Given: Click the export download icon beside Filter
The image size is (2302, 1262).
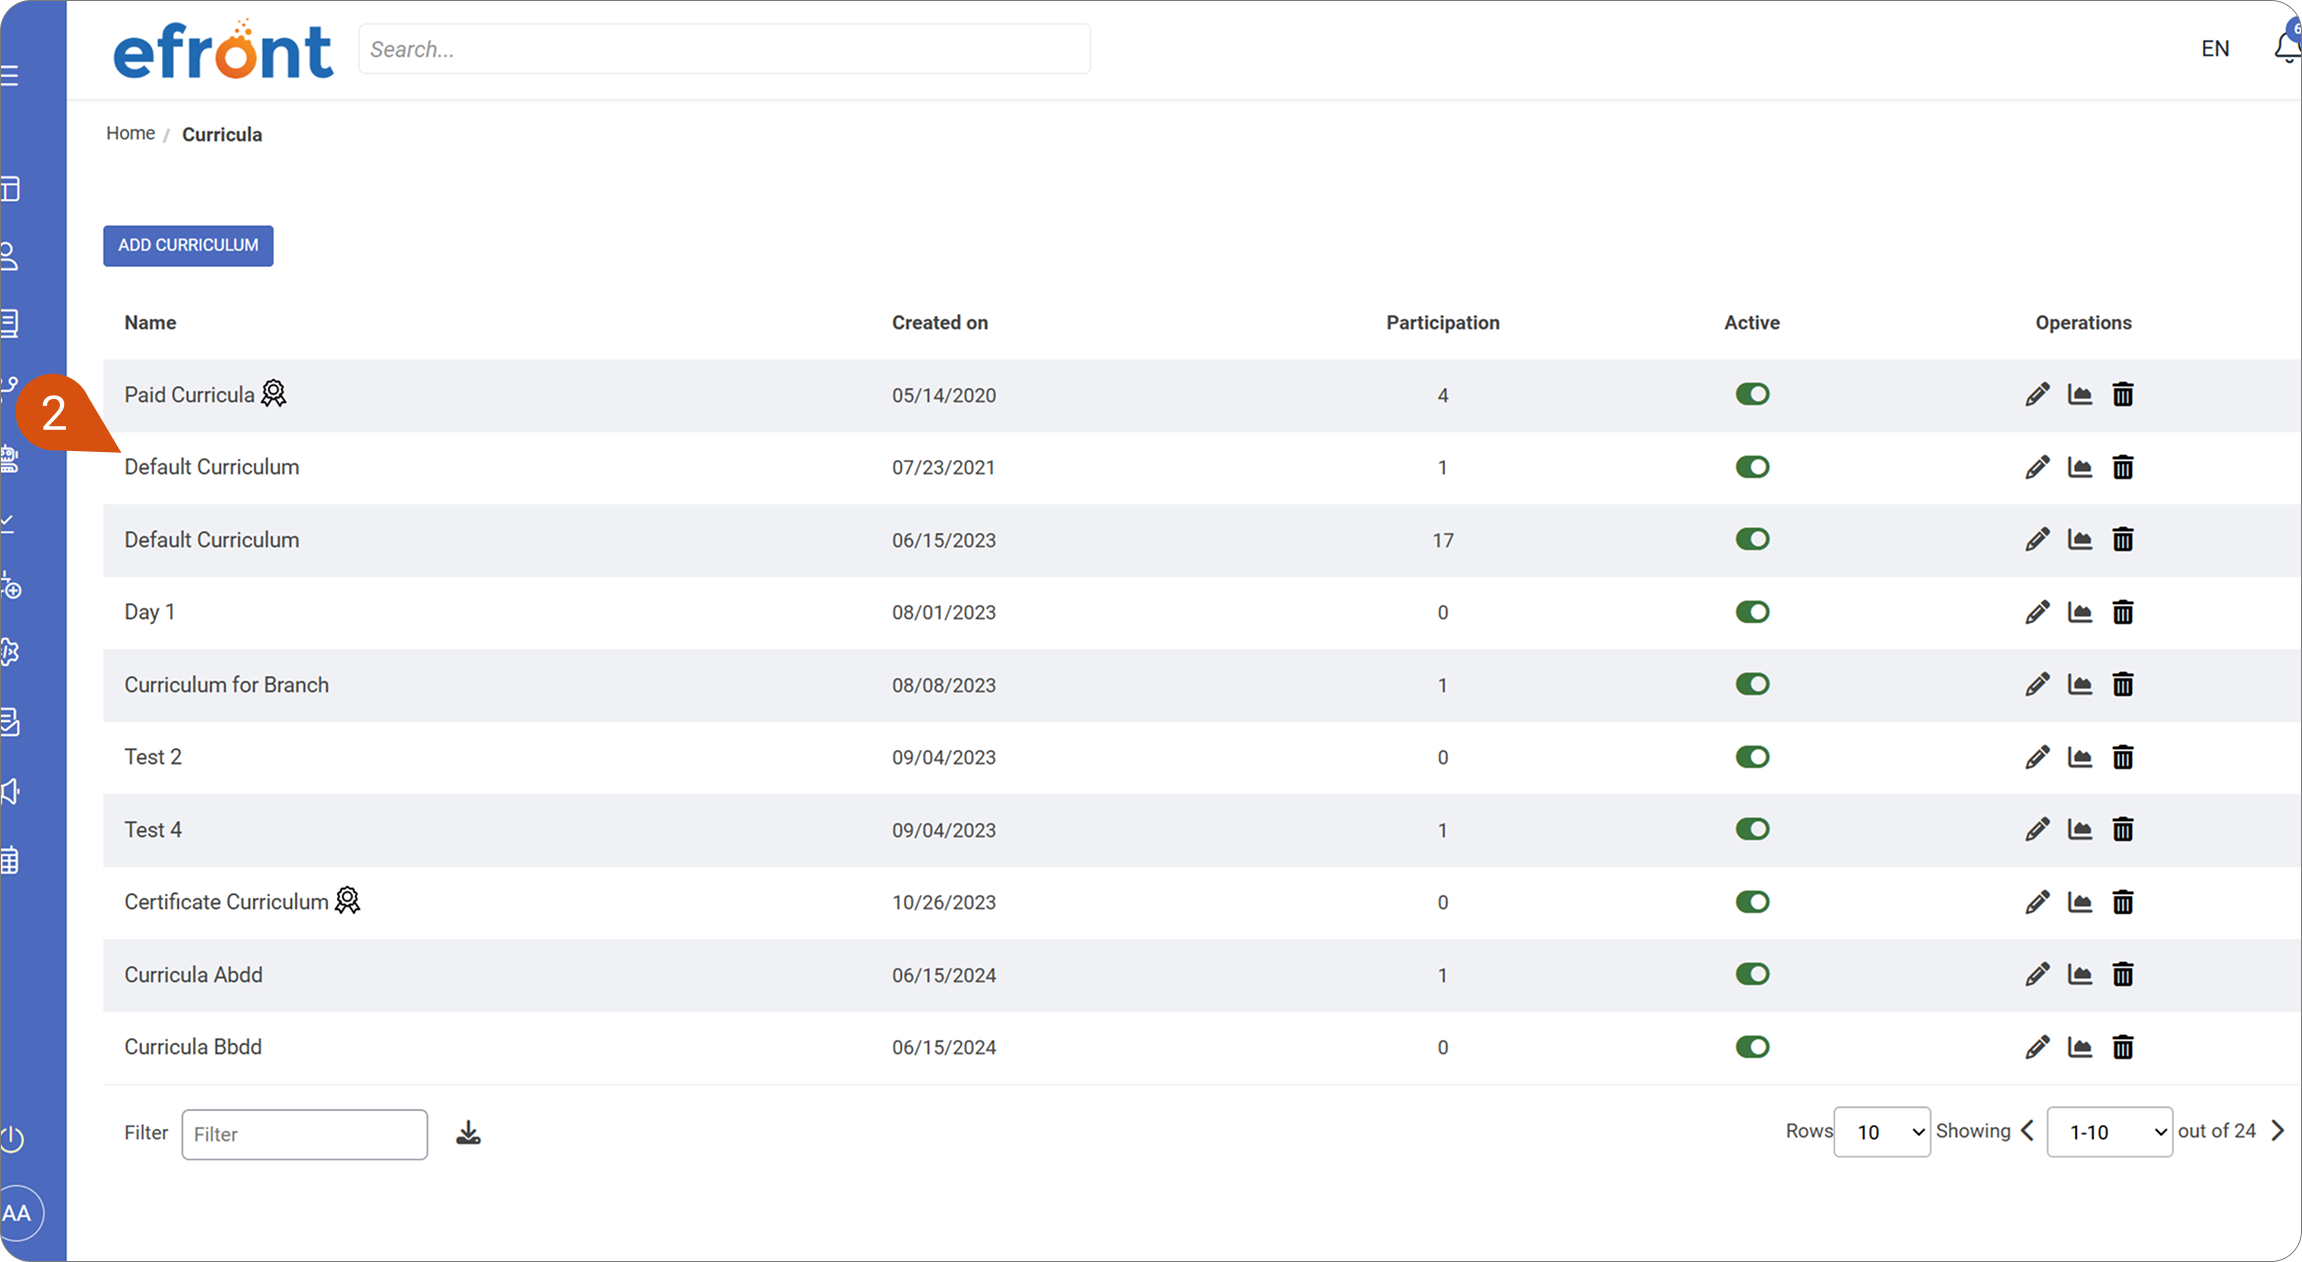Looking at the screenshot, I should [x=468, y=1133].
